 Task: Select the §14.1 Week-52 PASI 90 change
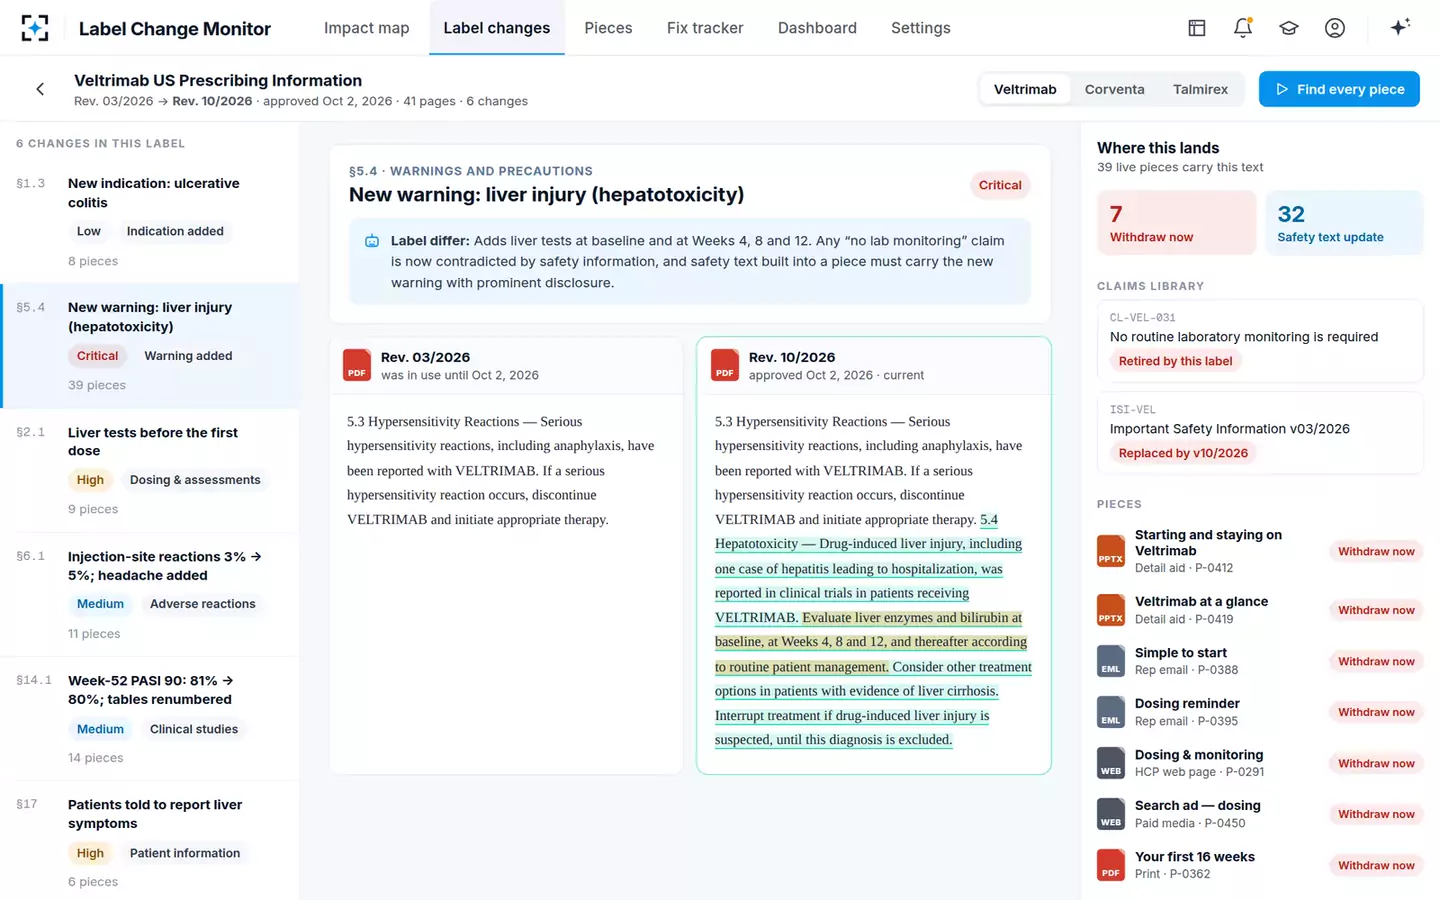(x=150, y=719)
